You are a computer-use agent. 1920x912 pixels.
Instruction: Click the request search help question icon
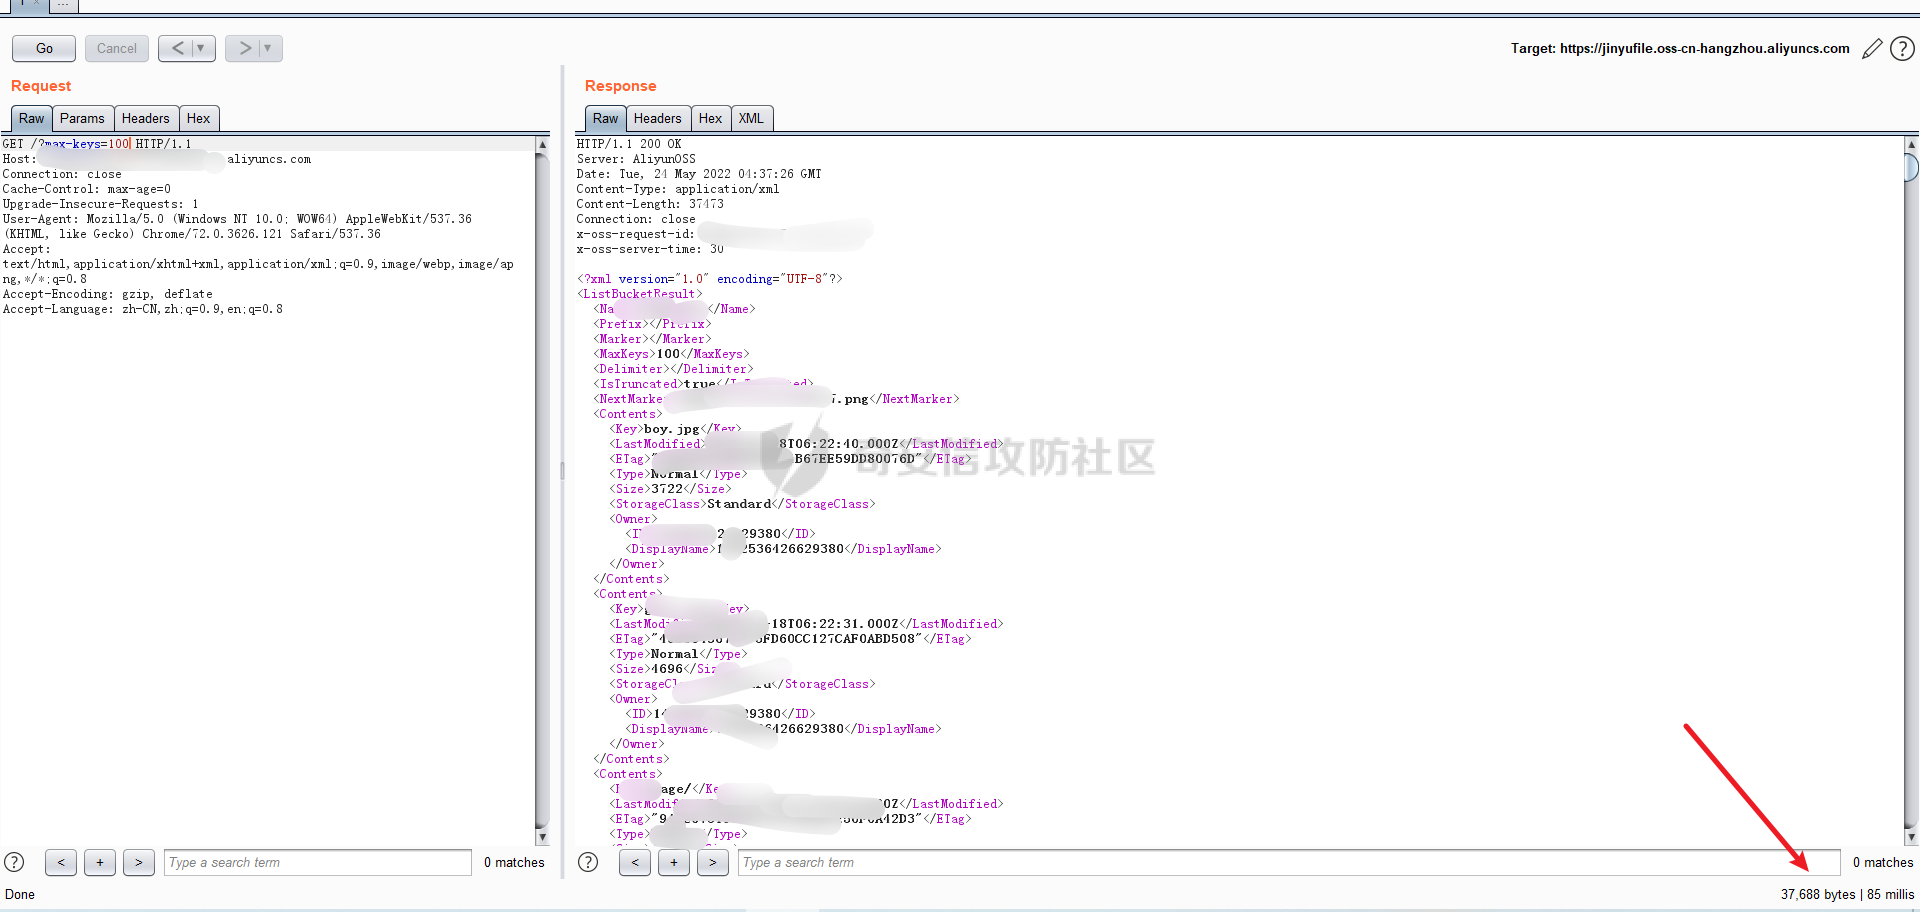(14, 862)
